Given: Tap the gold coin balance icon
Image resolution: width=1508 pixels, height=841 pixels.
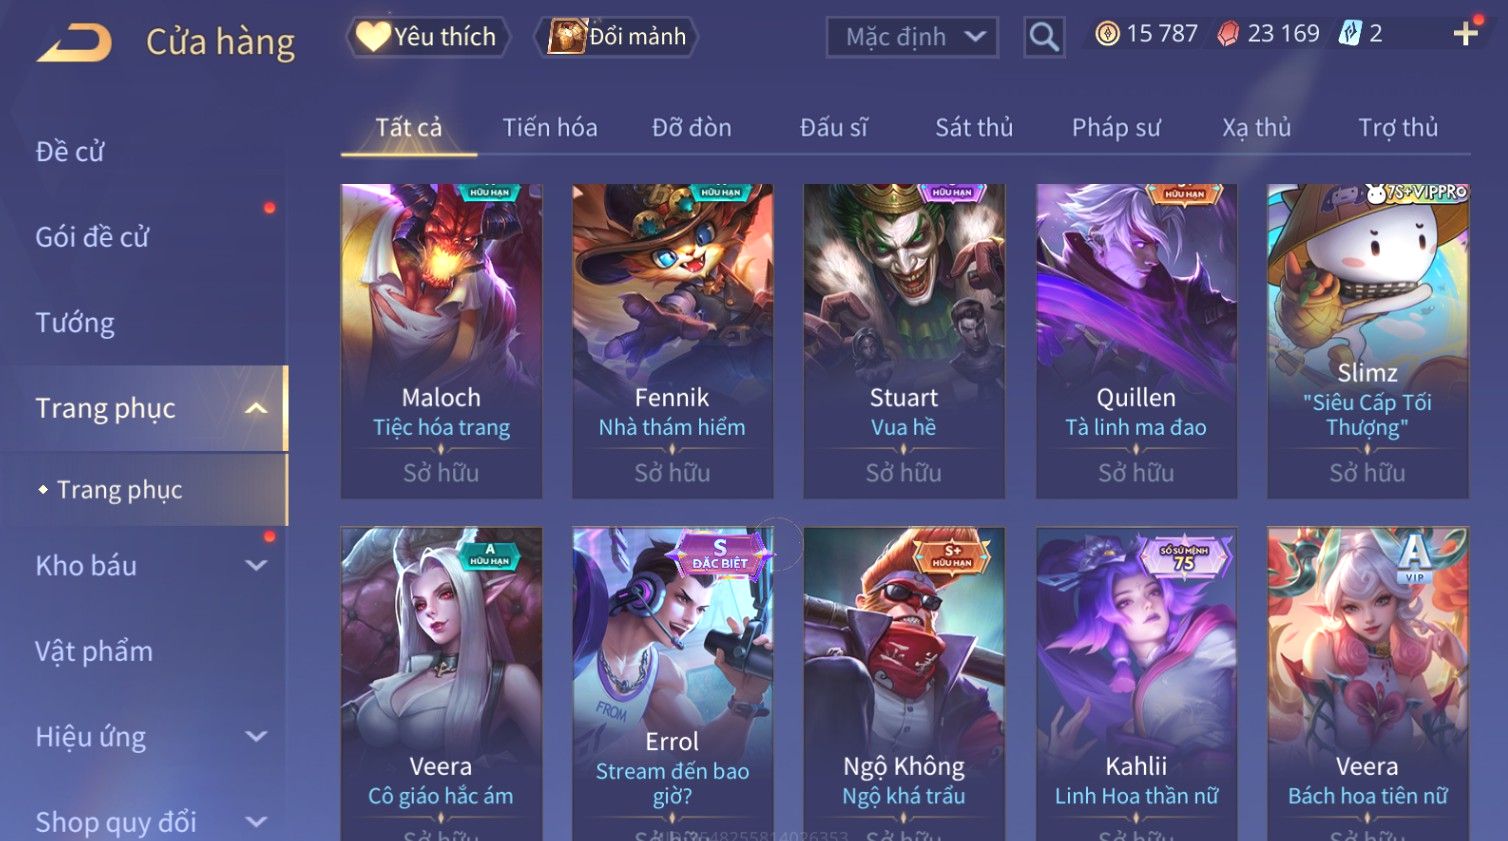Looking at the screenshot, I should pos(1107,34).
